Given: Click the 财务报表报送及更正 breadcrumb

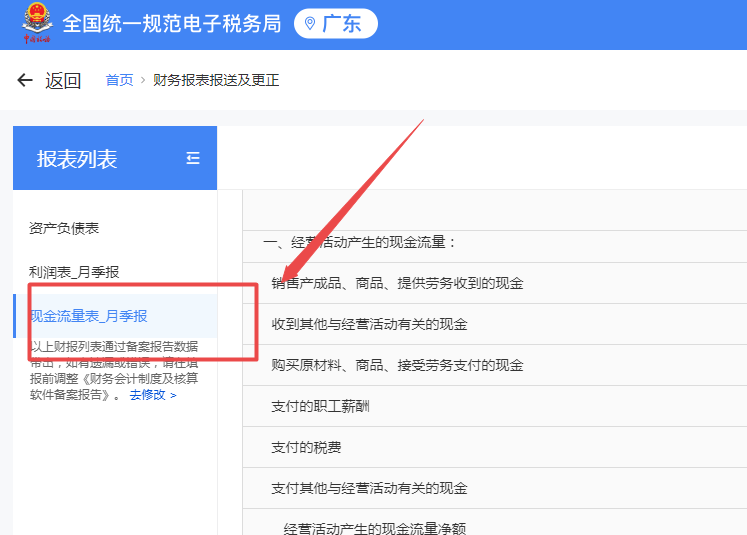Looking at the screenshot, I should pyautogui.click(x=216, y=80).
